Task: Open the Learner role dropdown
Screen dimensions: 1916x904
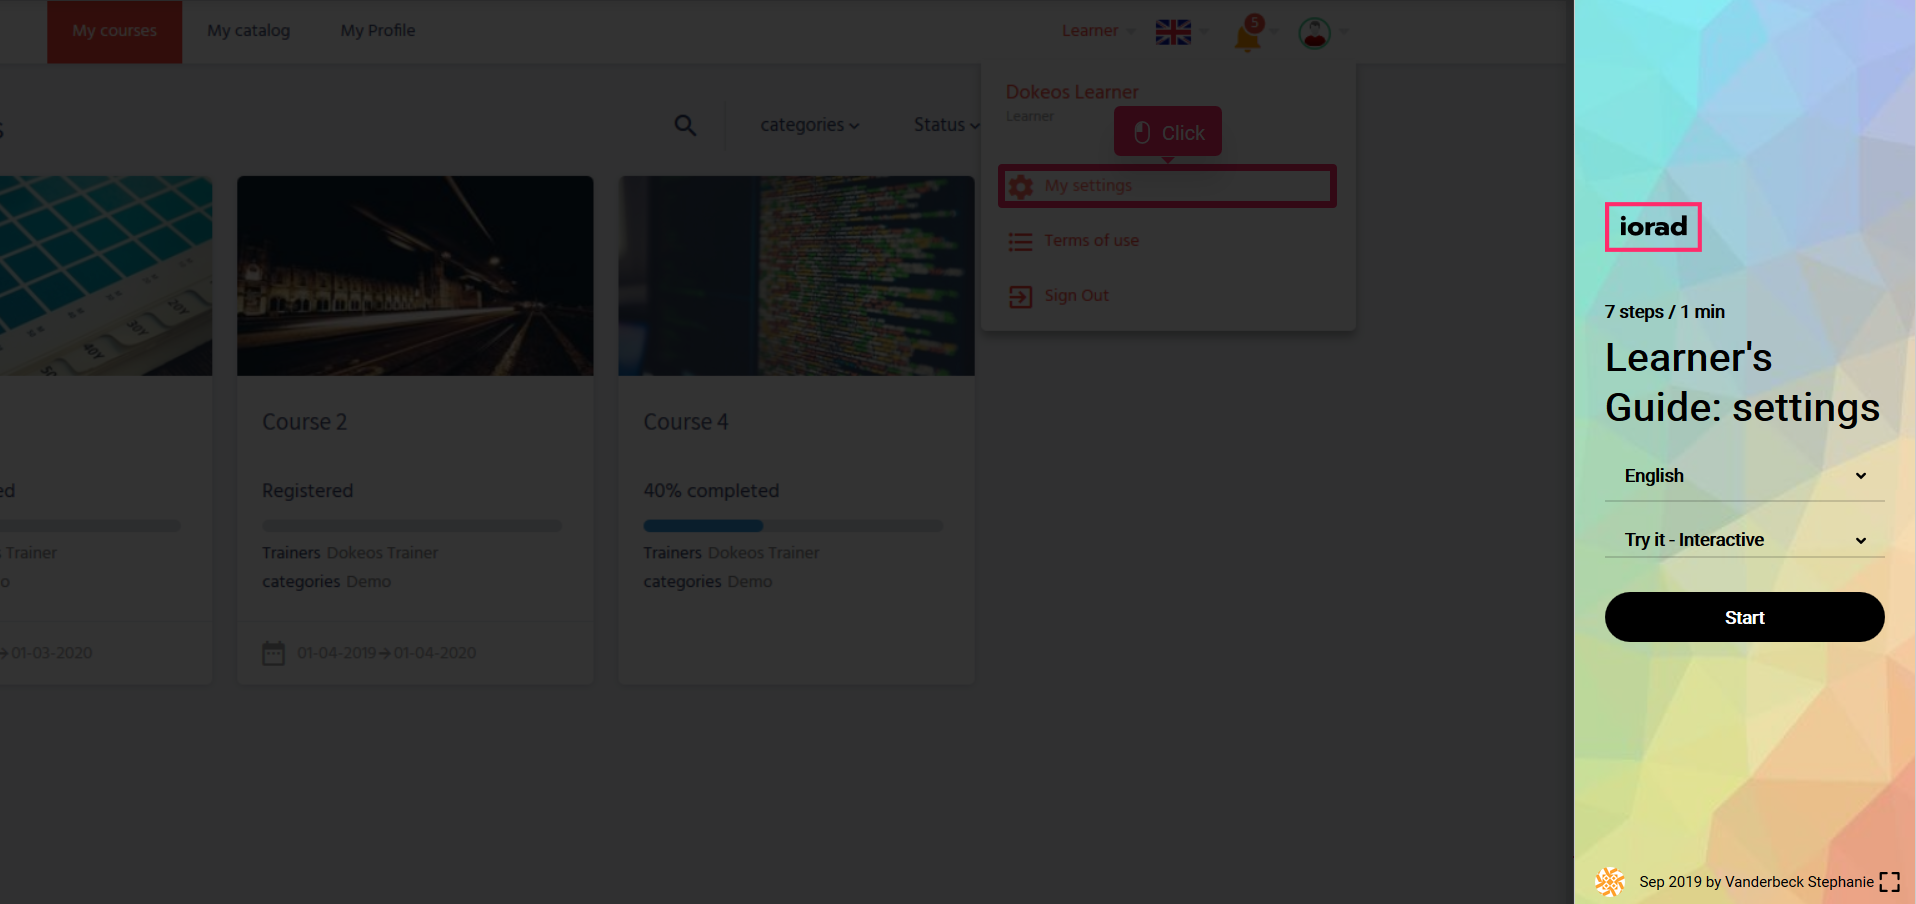Action: [1097, 31]
